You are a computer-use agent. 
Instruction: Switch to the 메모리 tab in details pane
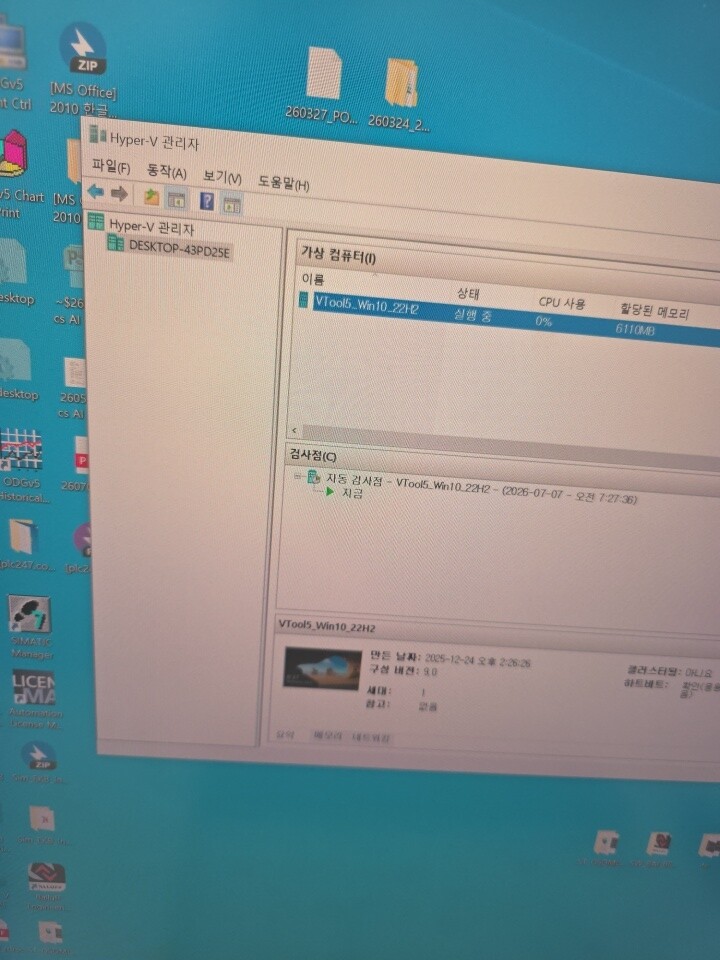328,736
